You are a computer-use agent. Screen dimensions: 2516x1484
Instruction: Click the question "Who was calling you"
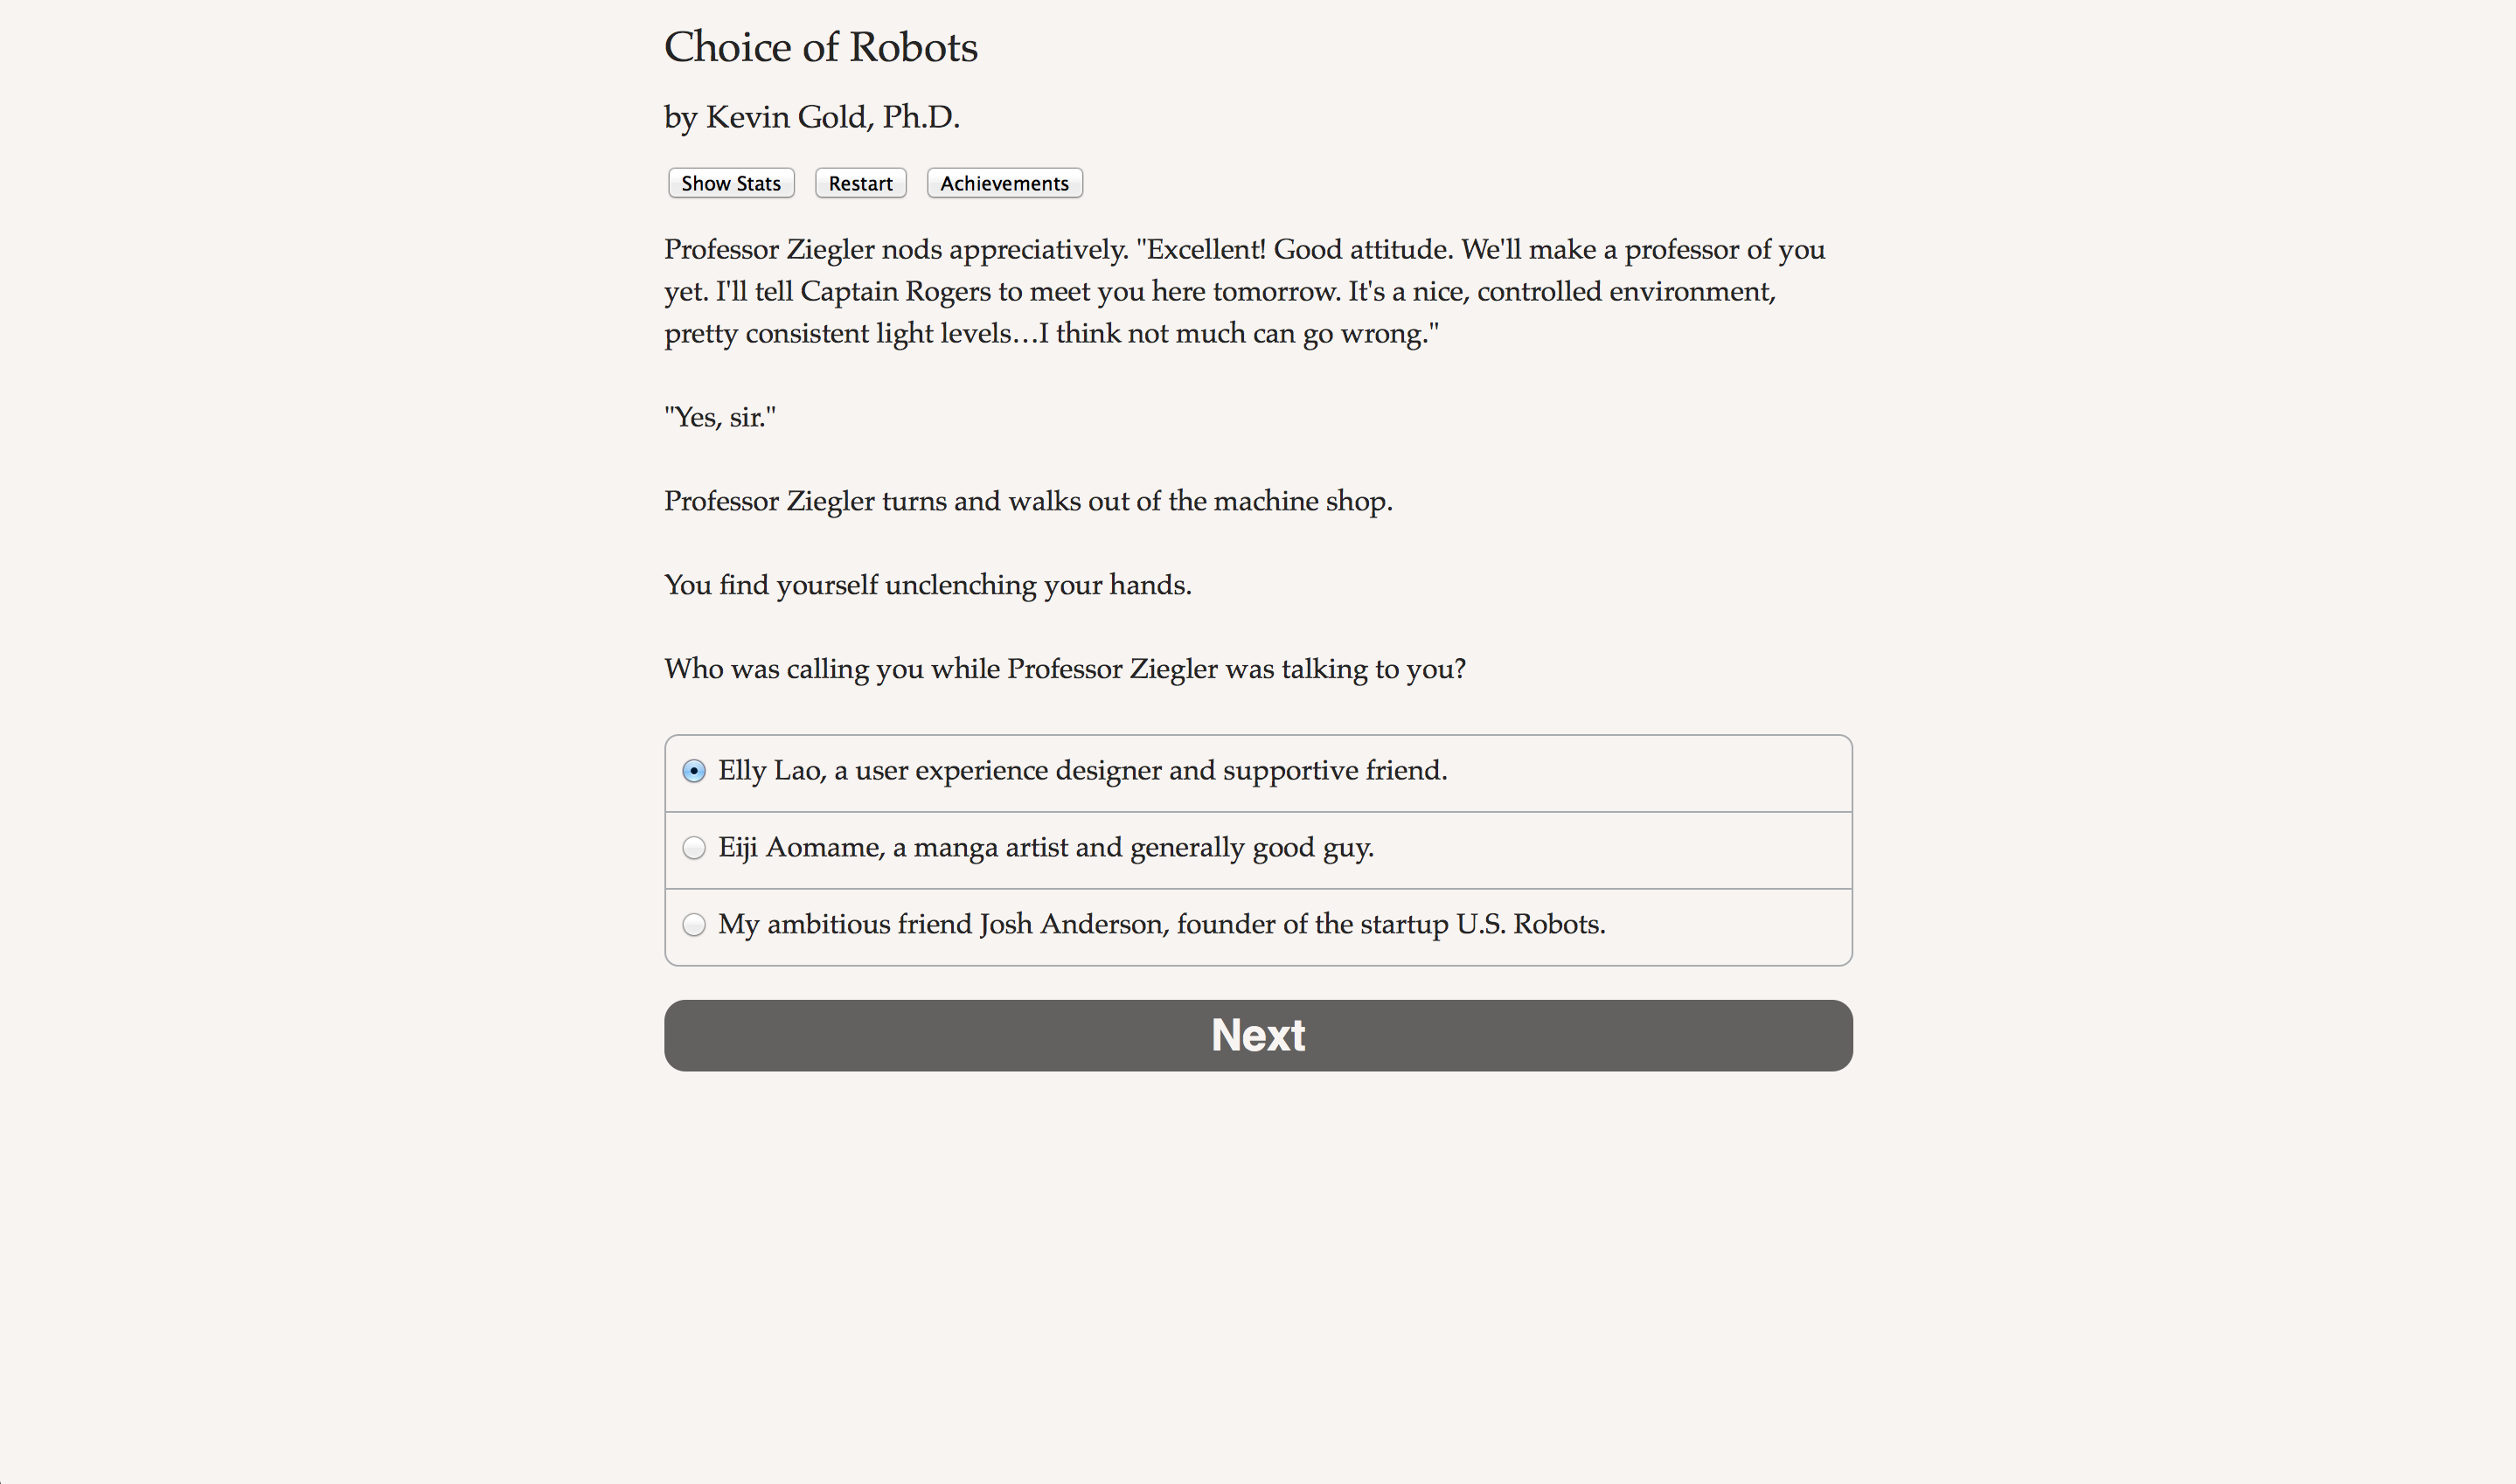pyautogui.click(x=1064, y=669)
